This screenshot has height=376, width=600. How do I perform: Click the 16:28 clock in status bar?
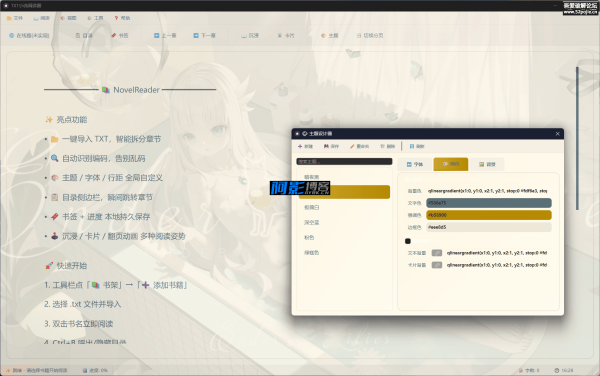564,370
